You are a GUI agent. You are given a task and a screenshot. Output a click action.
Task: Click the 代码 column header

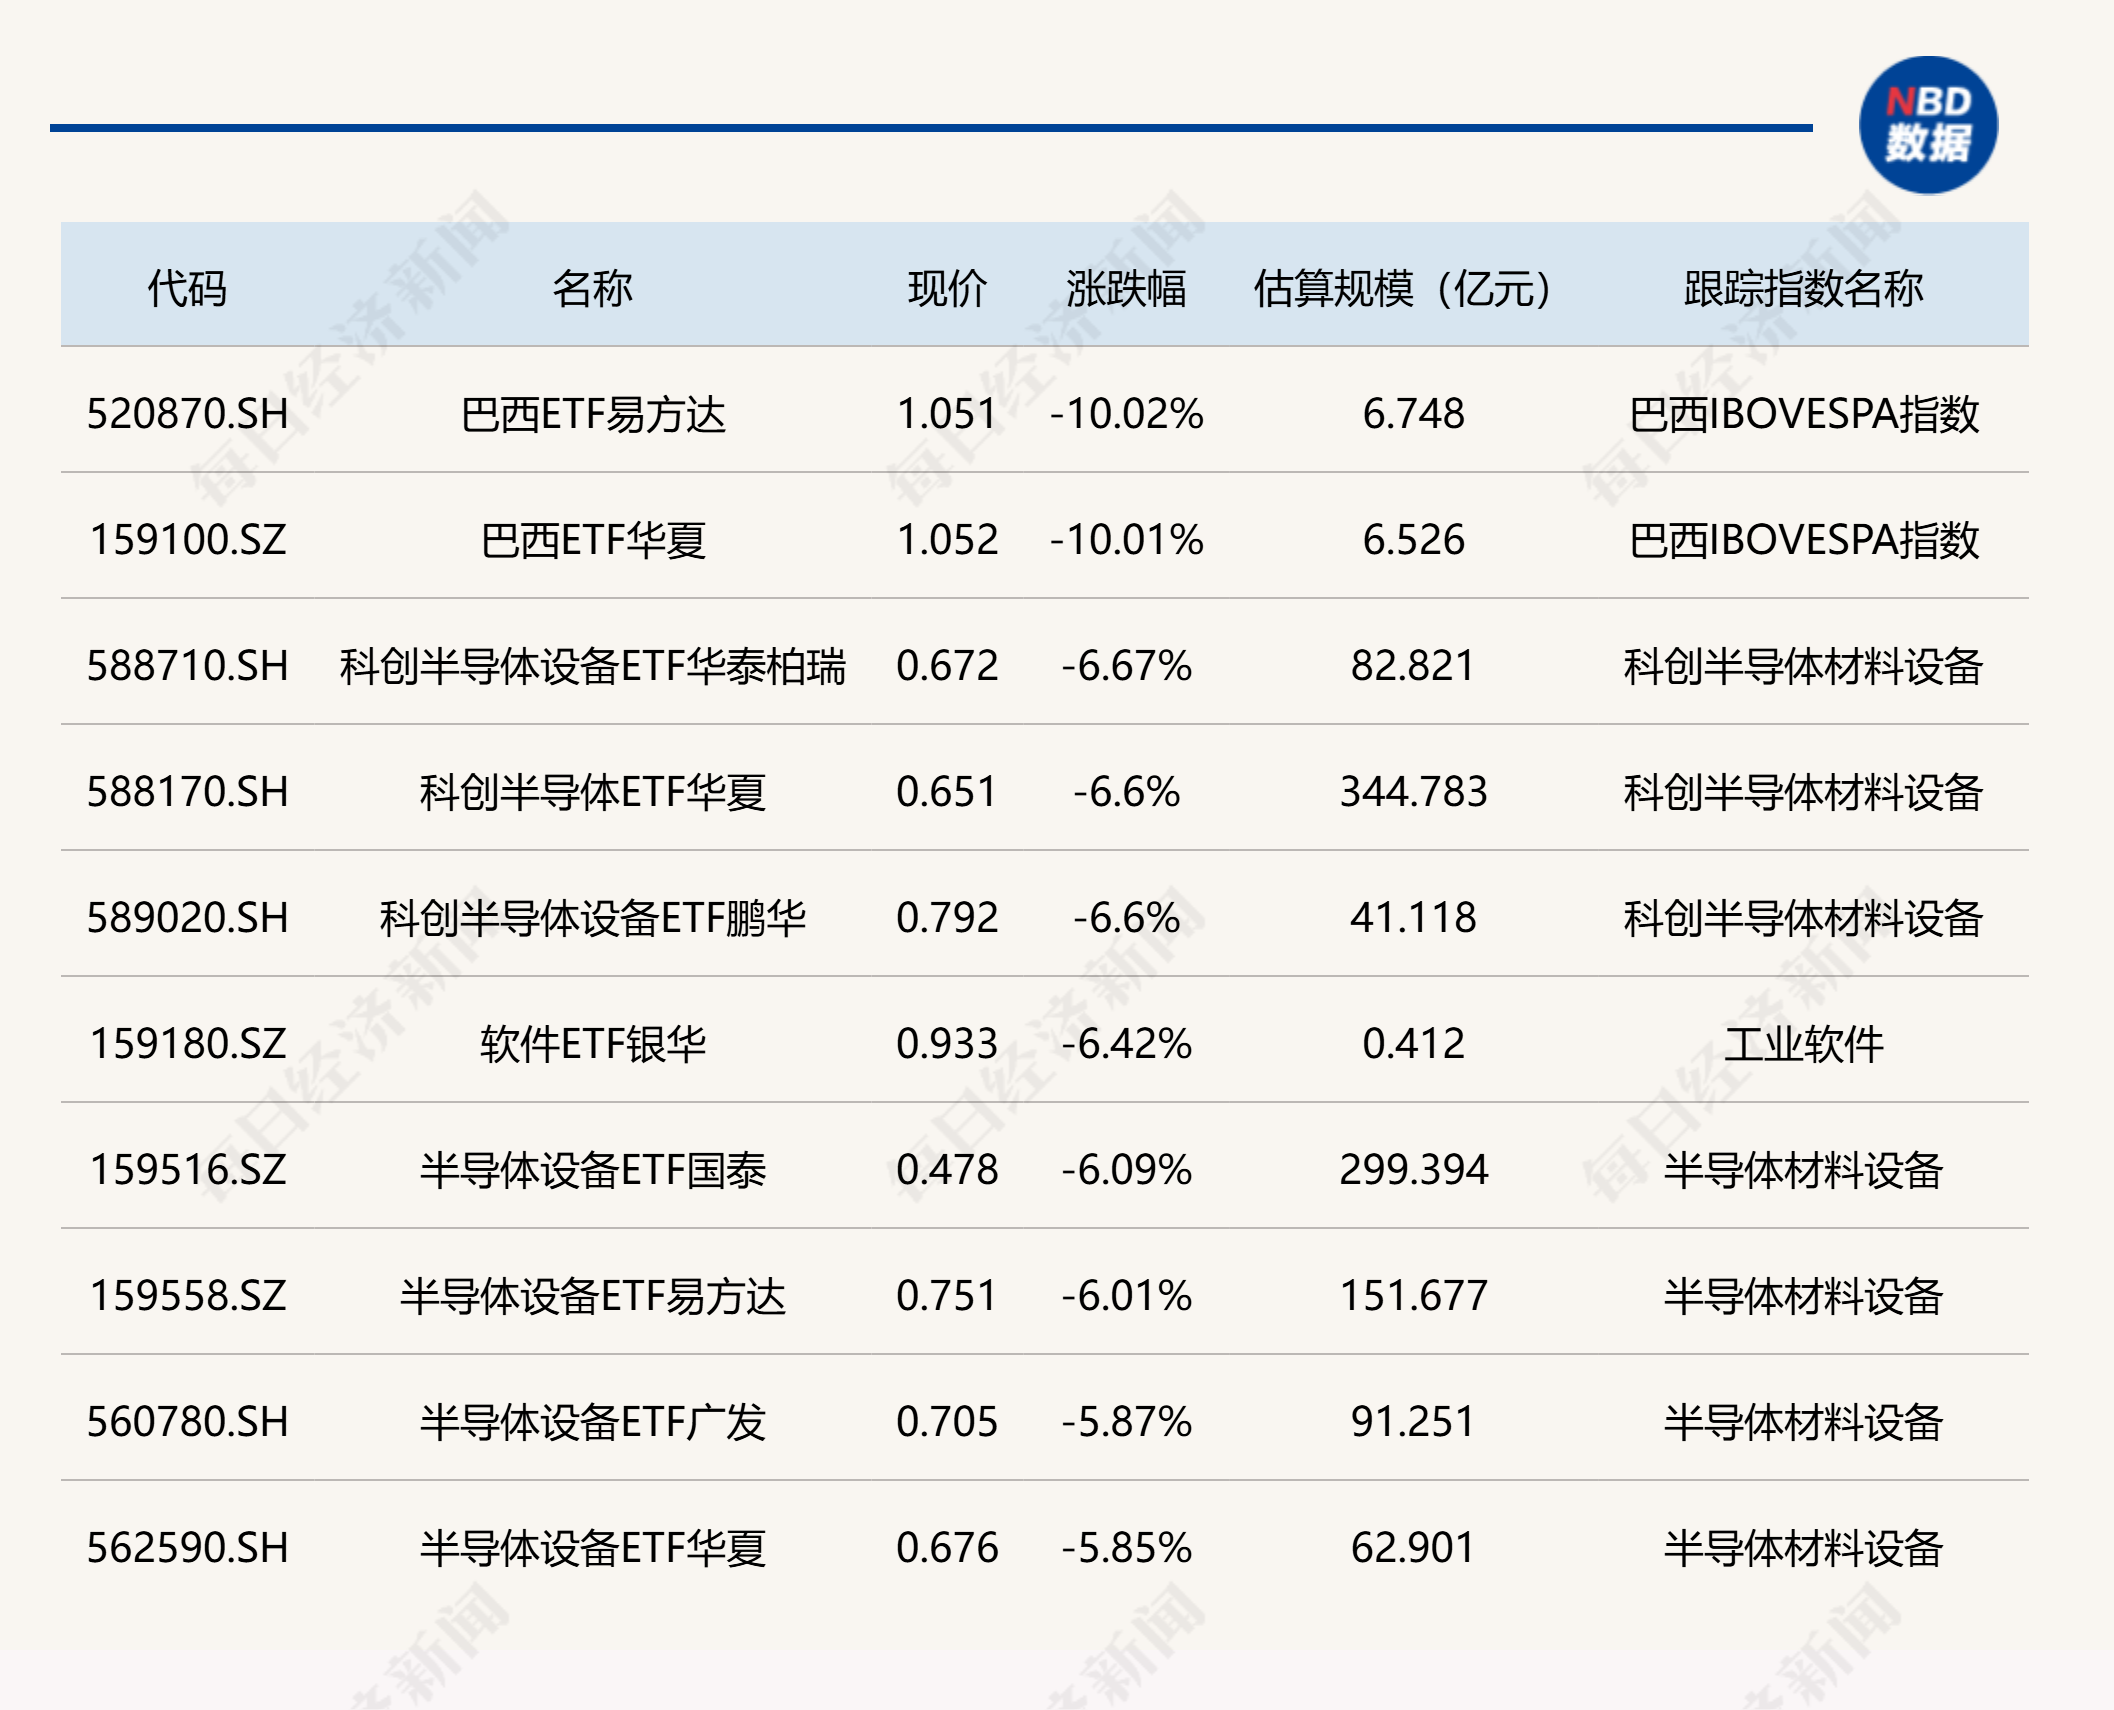(x=187, y=289)
